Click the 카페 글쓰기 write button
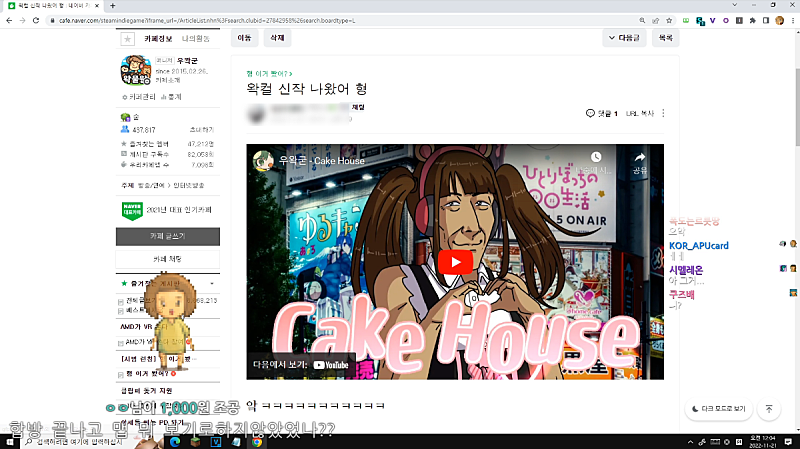The image size is (800, 449). tap(168, 236)
